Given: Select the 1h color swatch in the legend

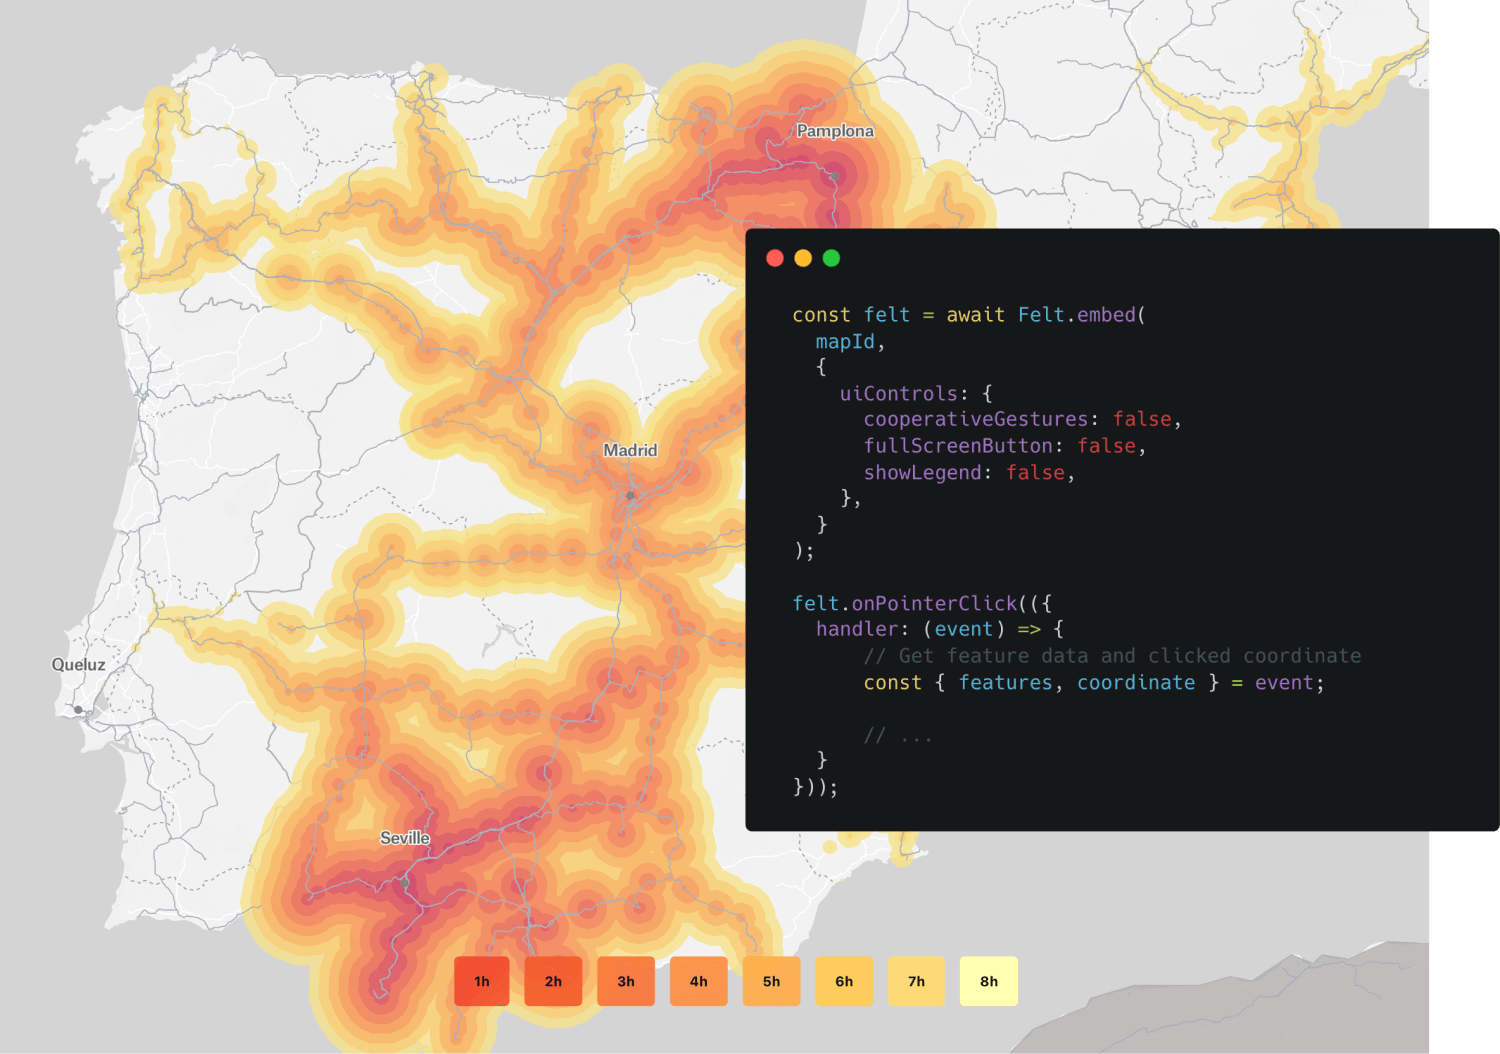Looking at the screenshot, I should pyautogui.click(x=481, y=981).
